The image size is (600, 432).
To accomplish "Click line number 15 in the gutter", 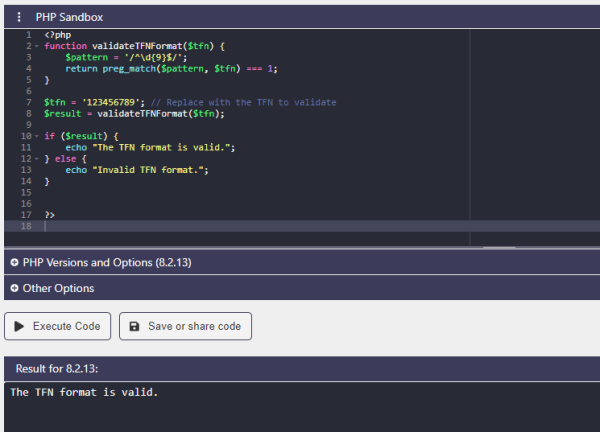I will click(26, 192).
